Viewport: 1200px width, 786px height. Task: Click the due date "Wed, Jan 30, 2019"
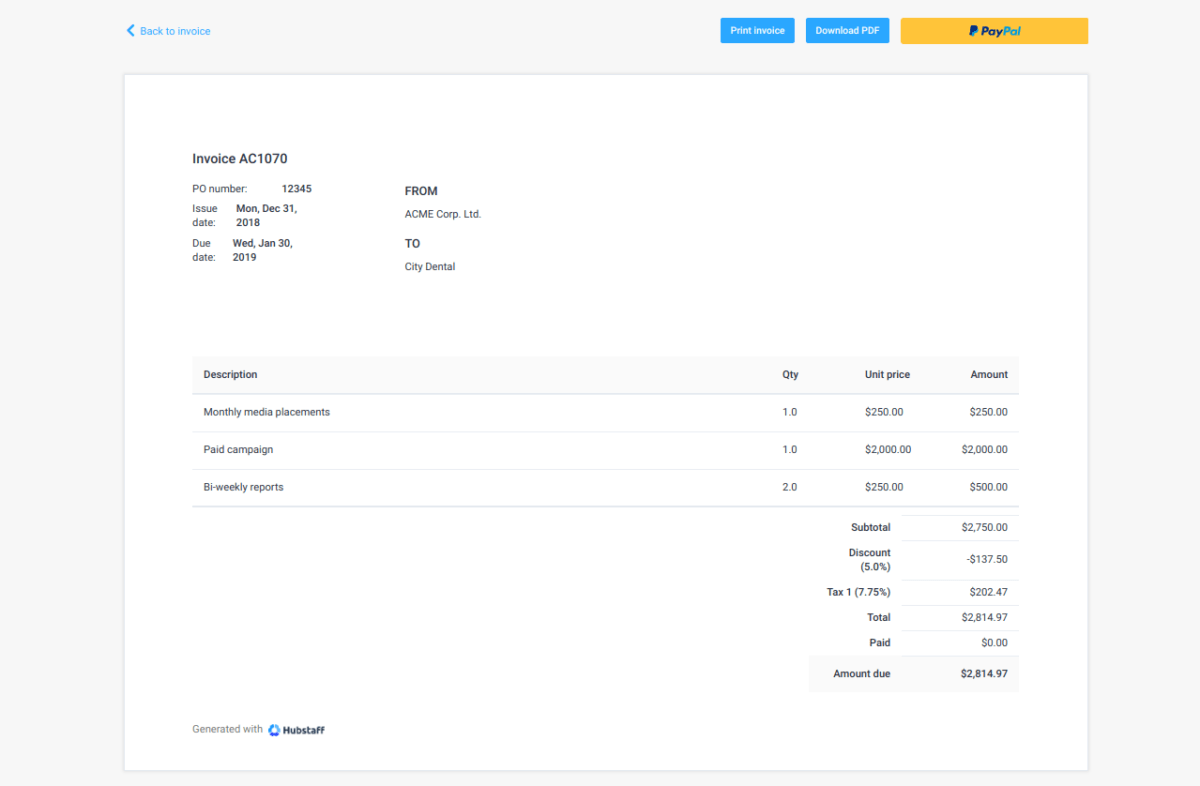262,250
